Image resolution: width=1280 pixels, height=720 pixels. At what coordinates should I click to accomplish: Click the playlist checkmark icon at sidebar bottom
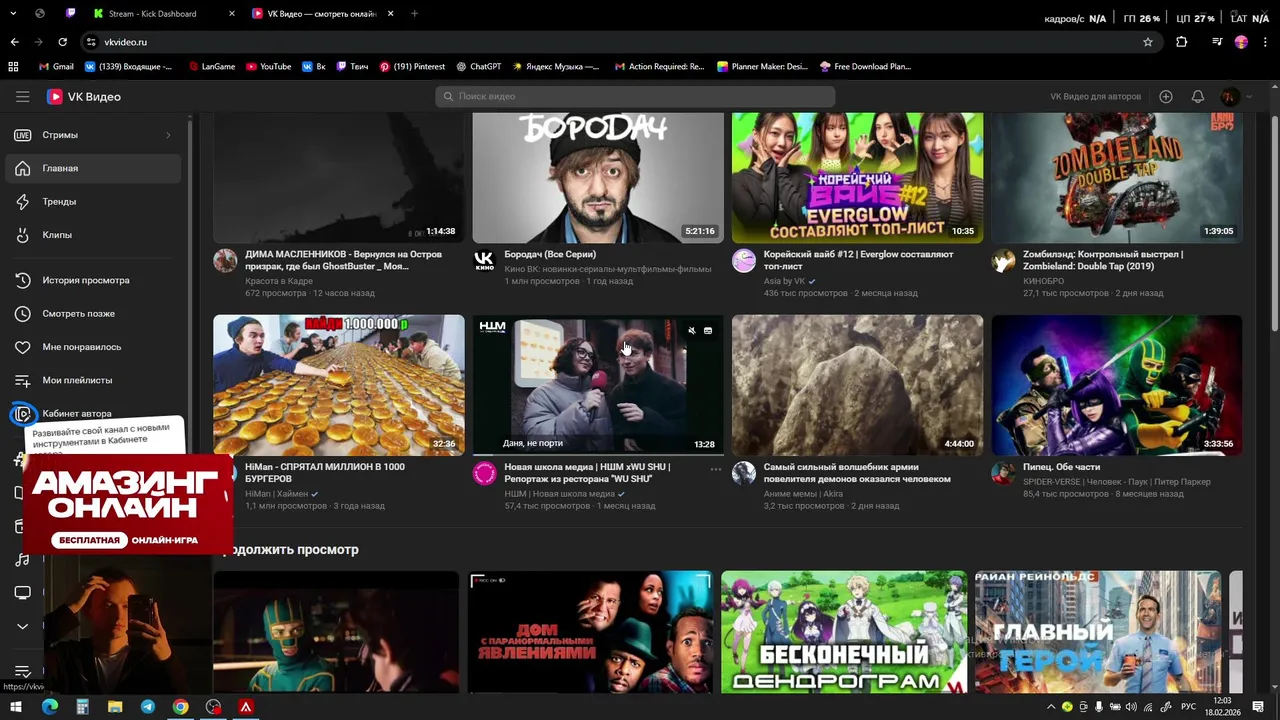(x=22, y=672)
